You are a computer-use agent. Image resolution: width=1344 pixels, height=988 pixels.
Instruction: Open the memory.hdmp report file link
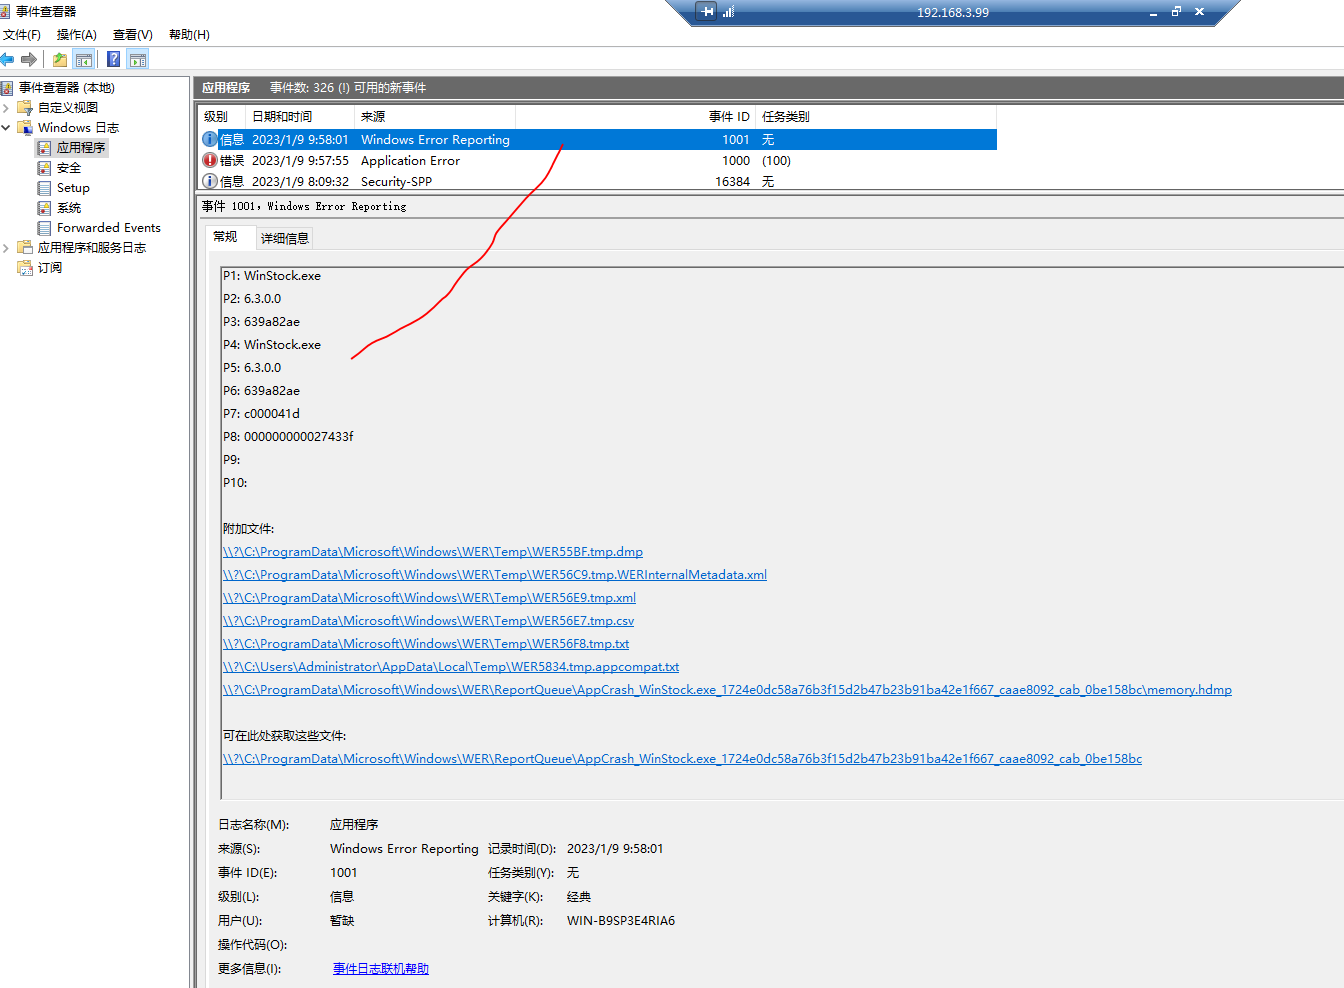tap(727, 690)
